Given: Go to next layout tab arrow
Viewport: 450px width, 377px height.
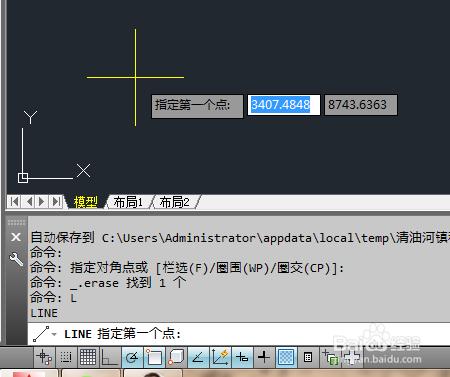Looking at the screenshot, I should [42, 202].
